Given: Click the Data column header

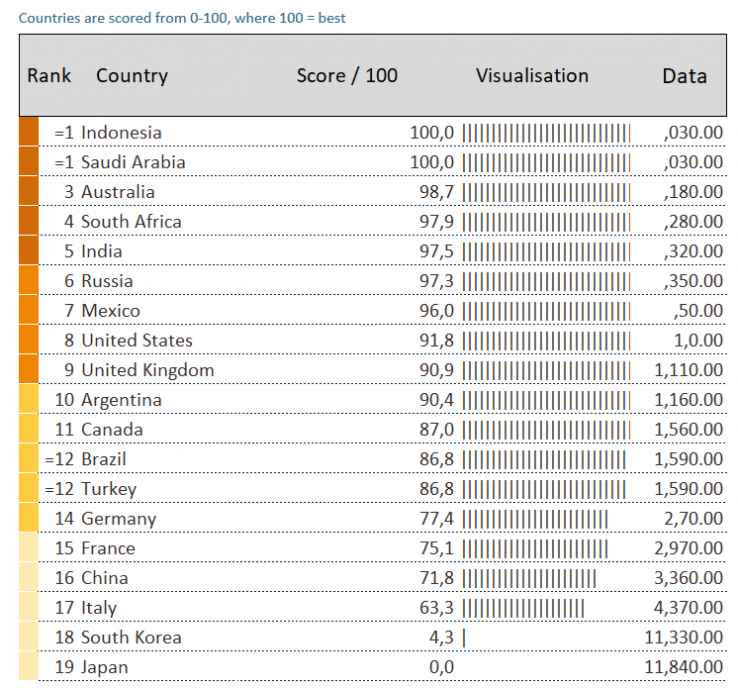Looking at the screenshot, I should [684, 76].
